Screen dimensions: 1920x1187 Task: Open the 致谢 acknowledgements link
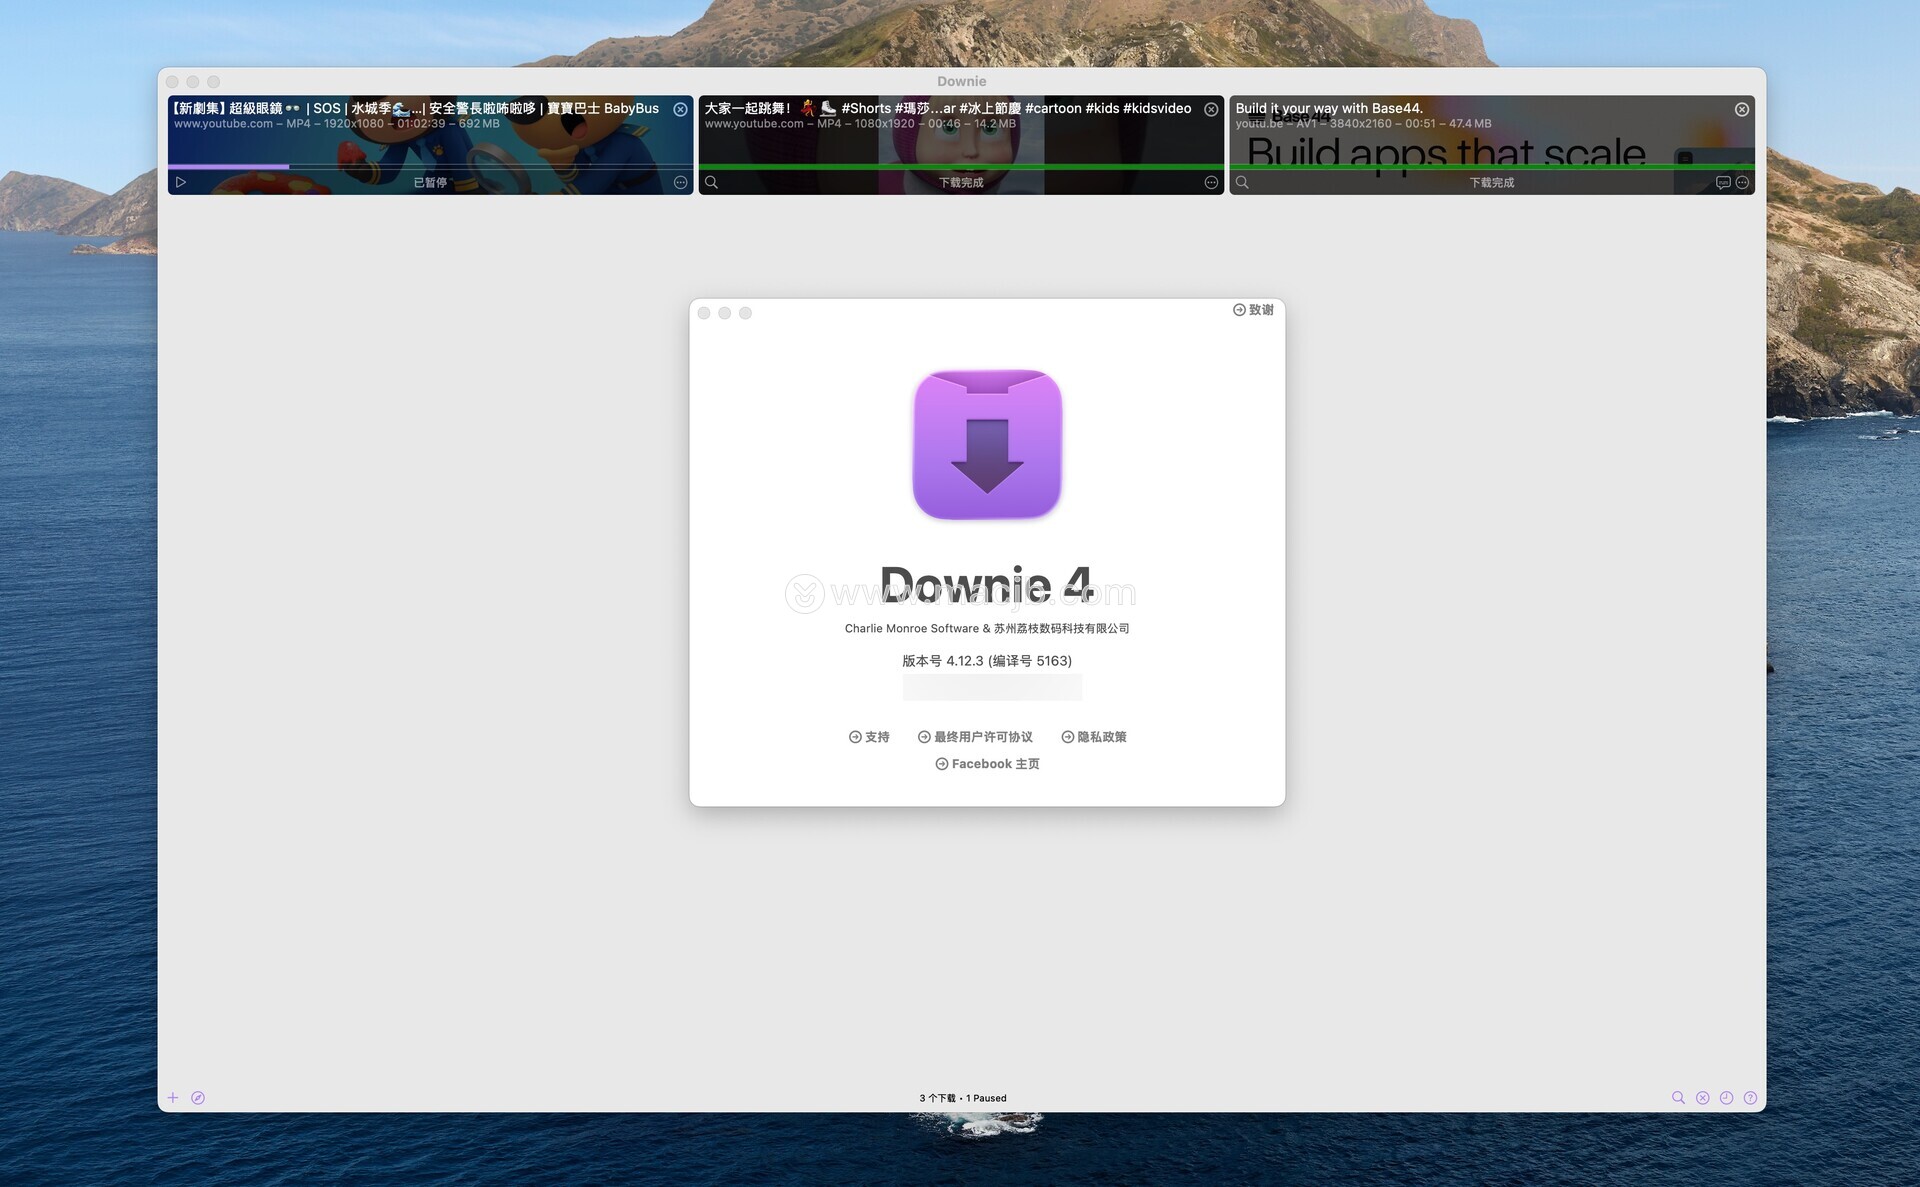click(1253, 310)
